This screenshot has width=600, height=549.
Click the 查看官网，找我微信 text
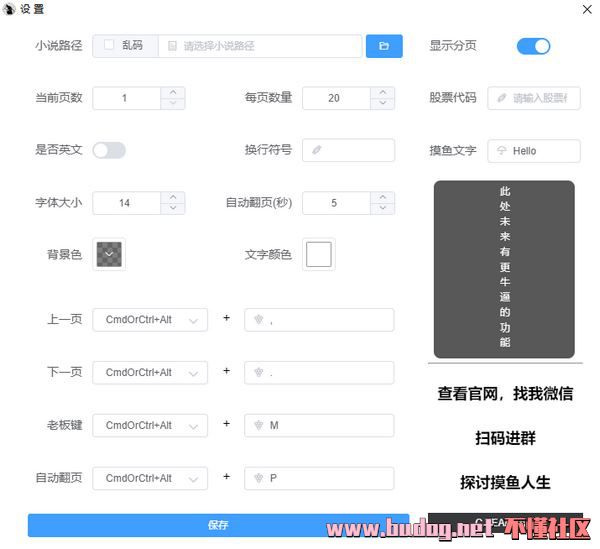[505, 394]
